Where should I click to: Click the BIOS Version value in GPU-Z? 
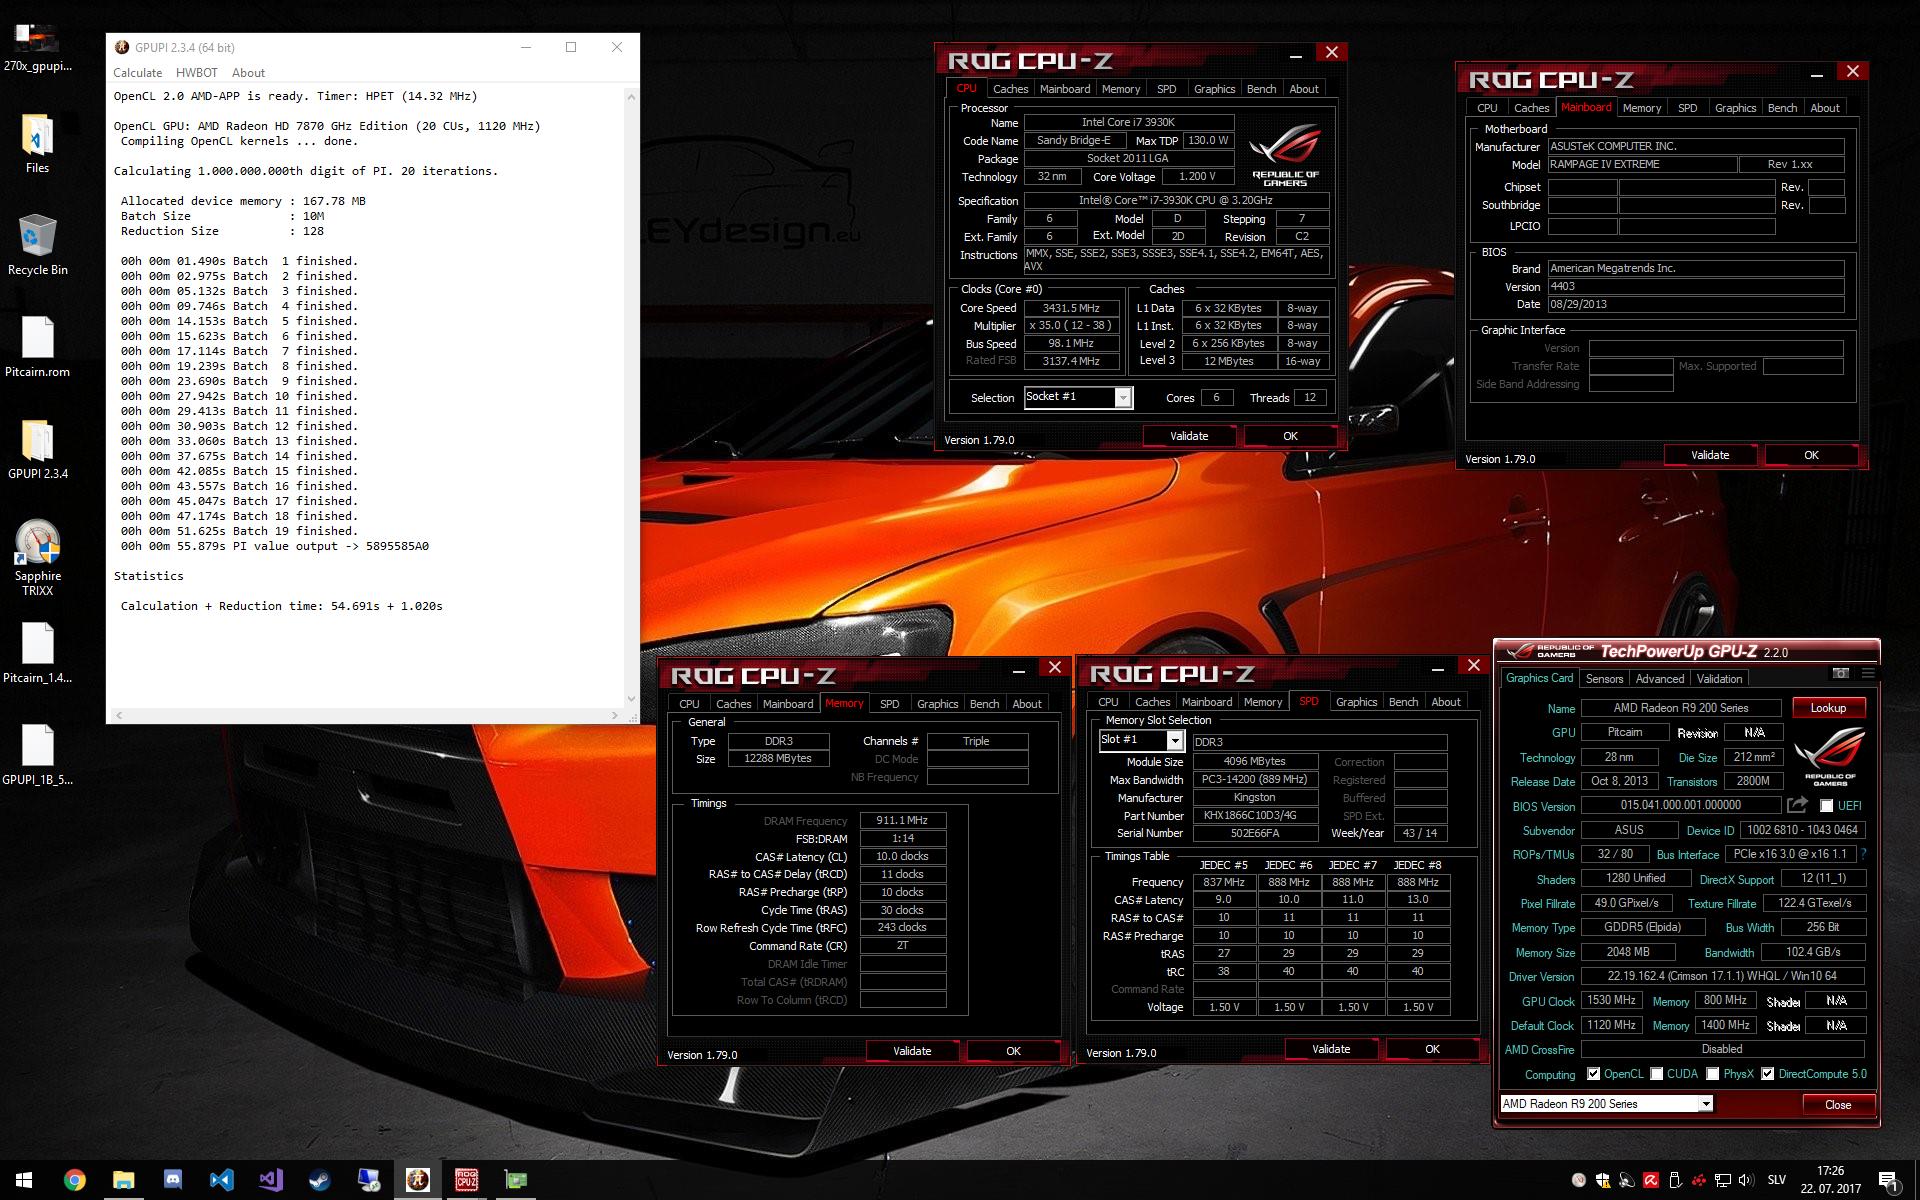pyautogui.click(x=1680, y=805)
